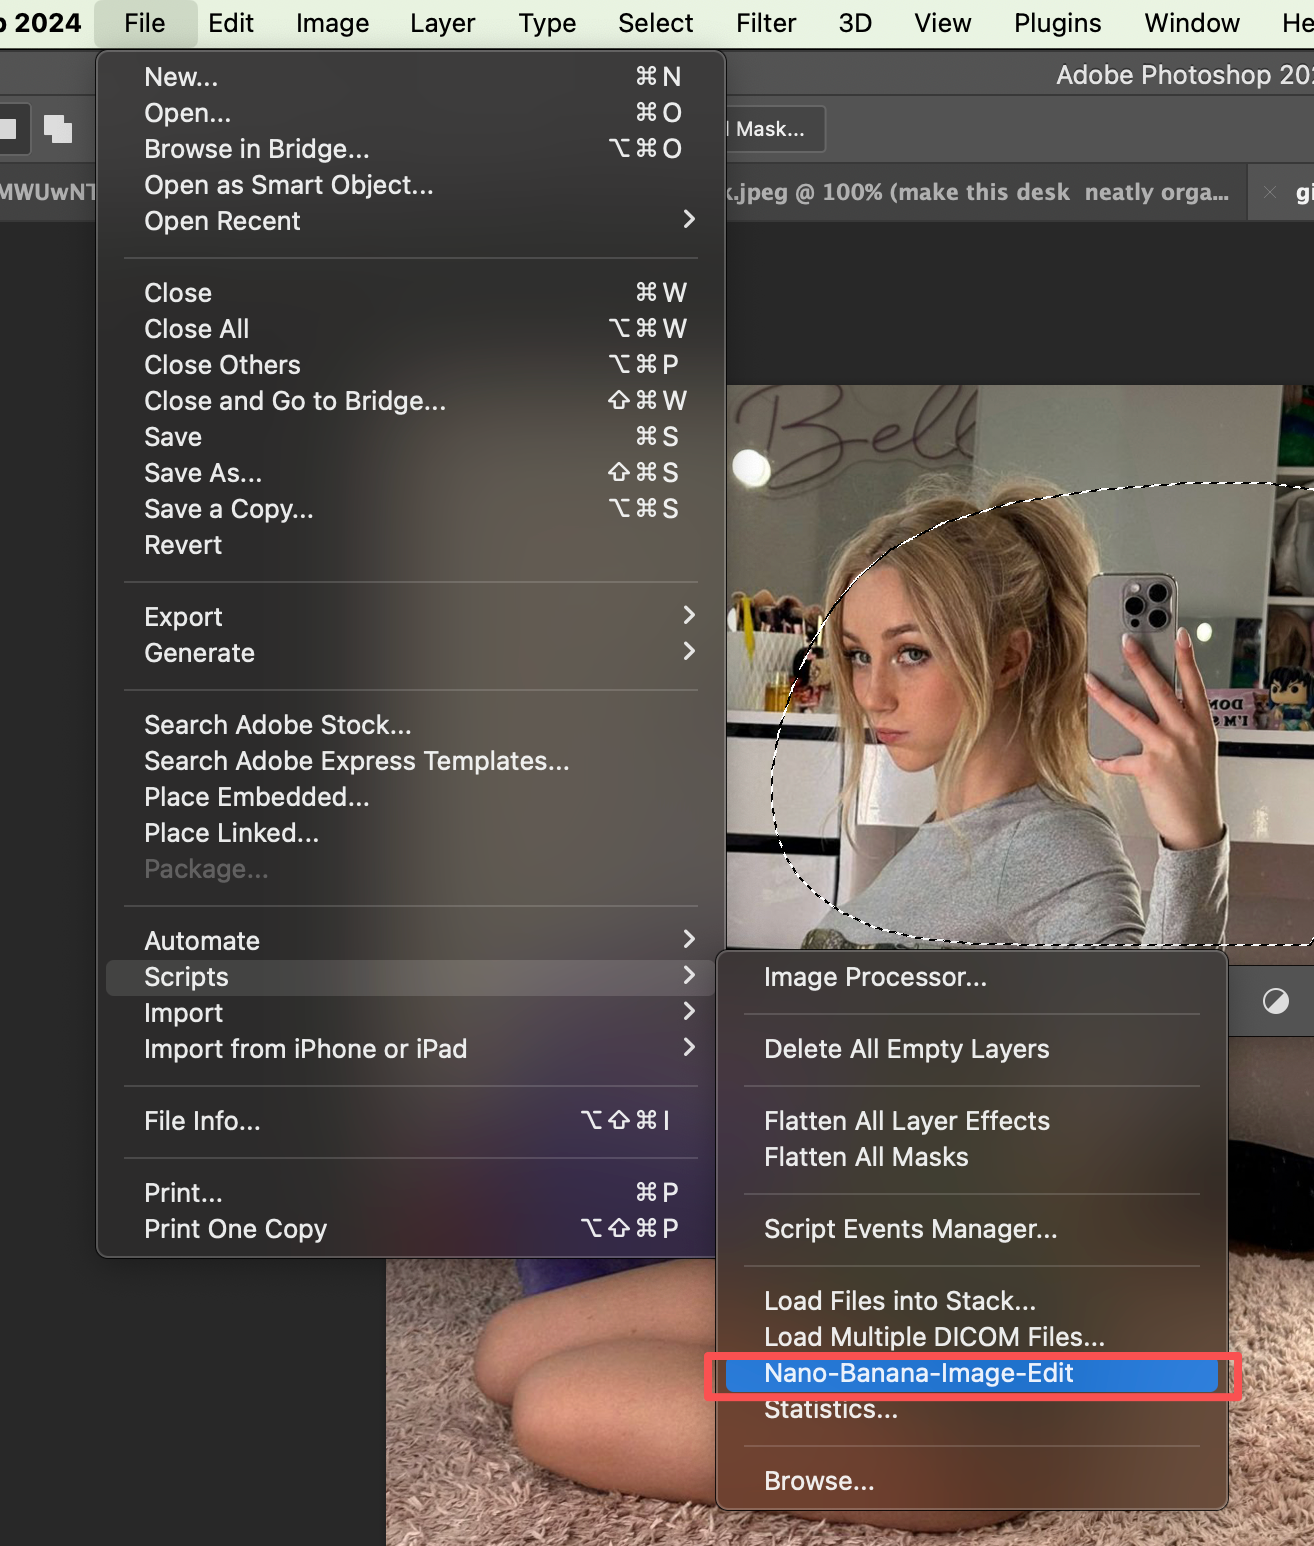1314x1546 pixels.
Task: Choose Close Others
Action: click(410, 365)
